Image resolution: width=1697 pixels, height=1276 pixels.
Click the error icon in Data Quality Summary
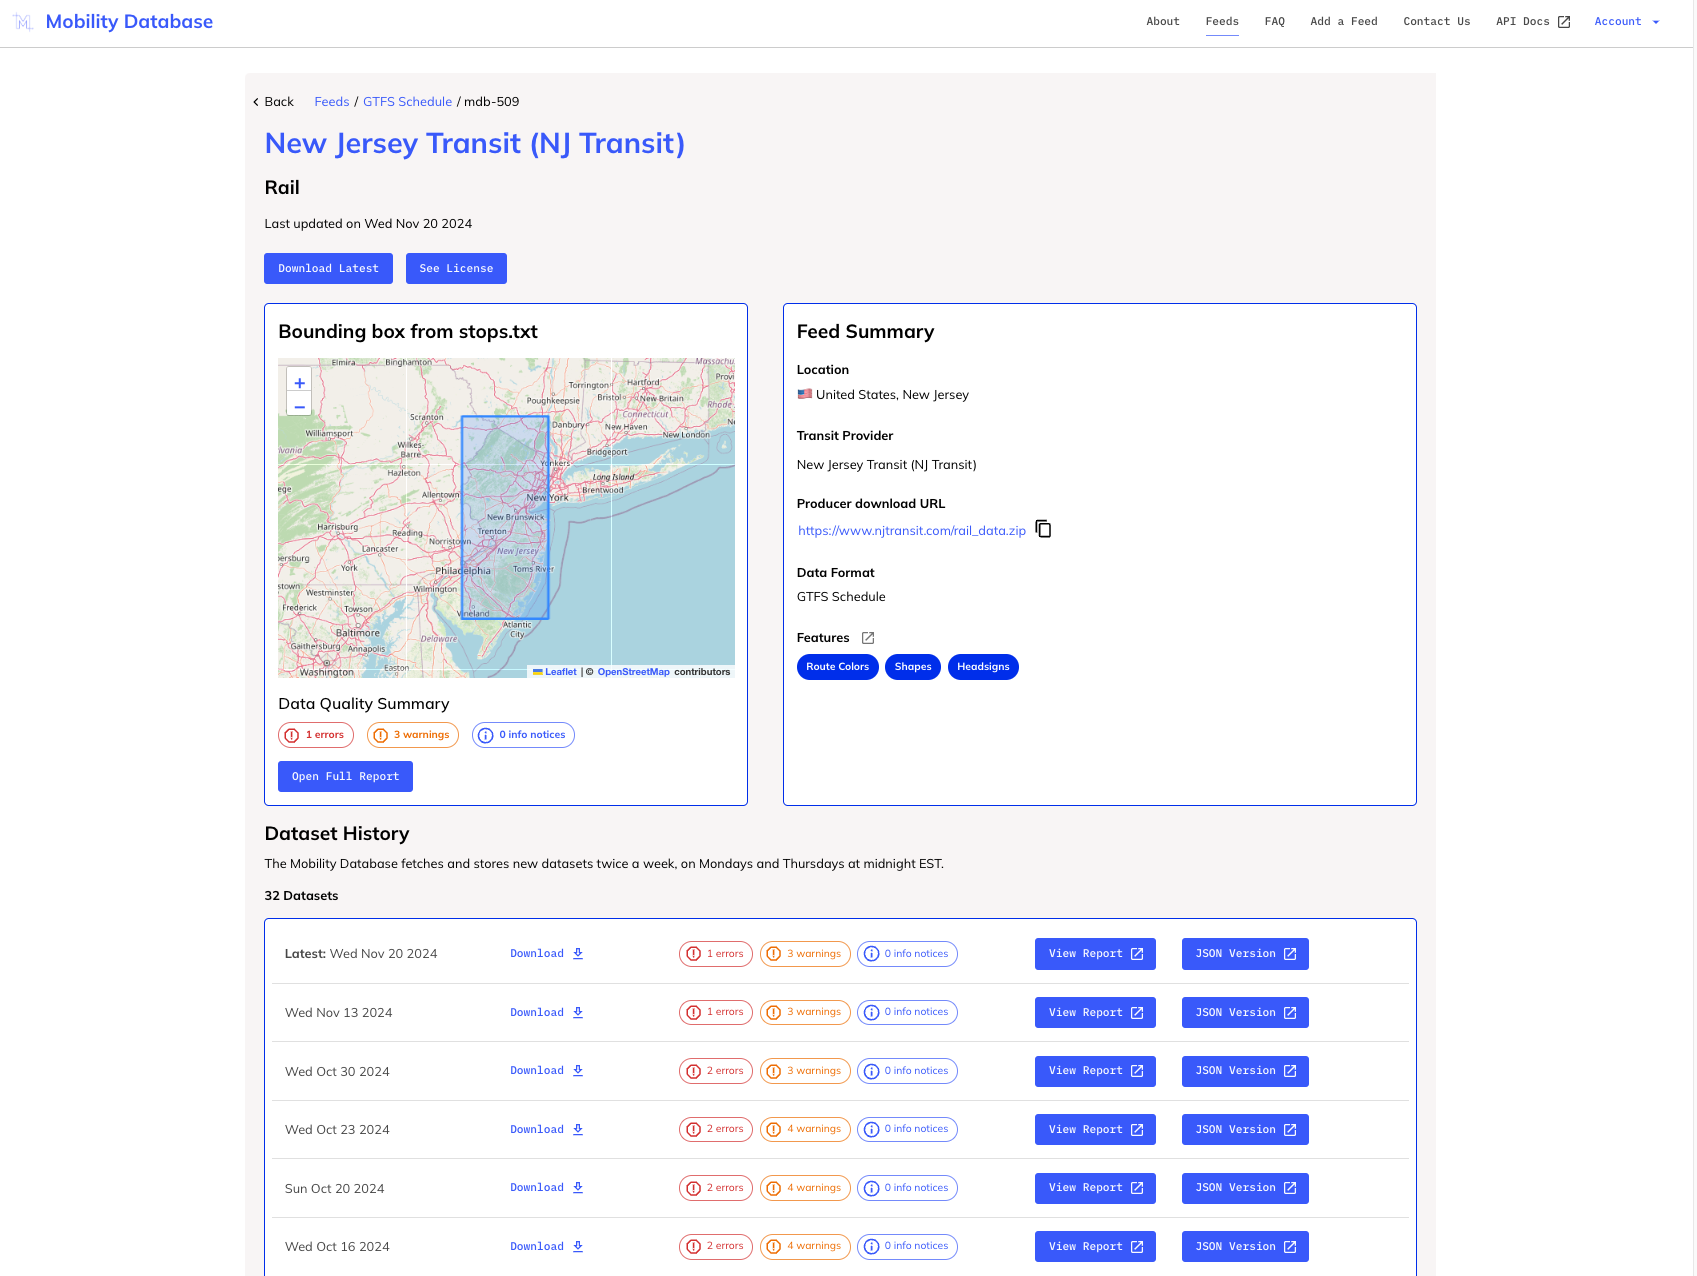point(292,735)
